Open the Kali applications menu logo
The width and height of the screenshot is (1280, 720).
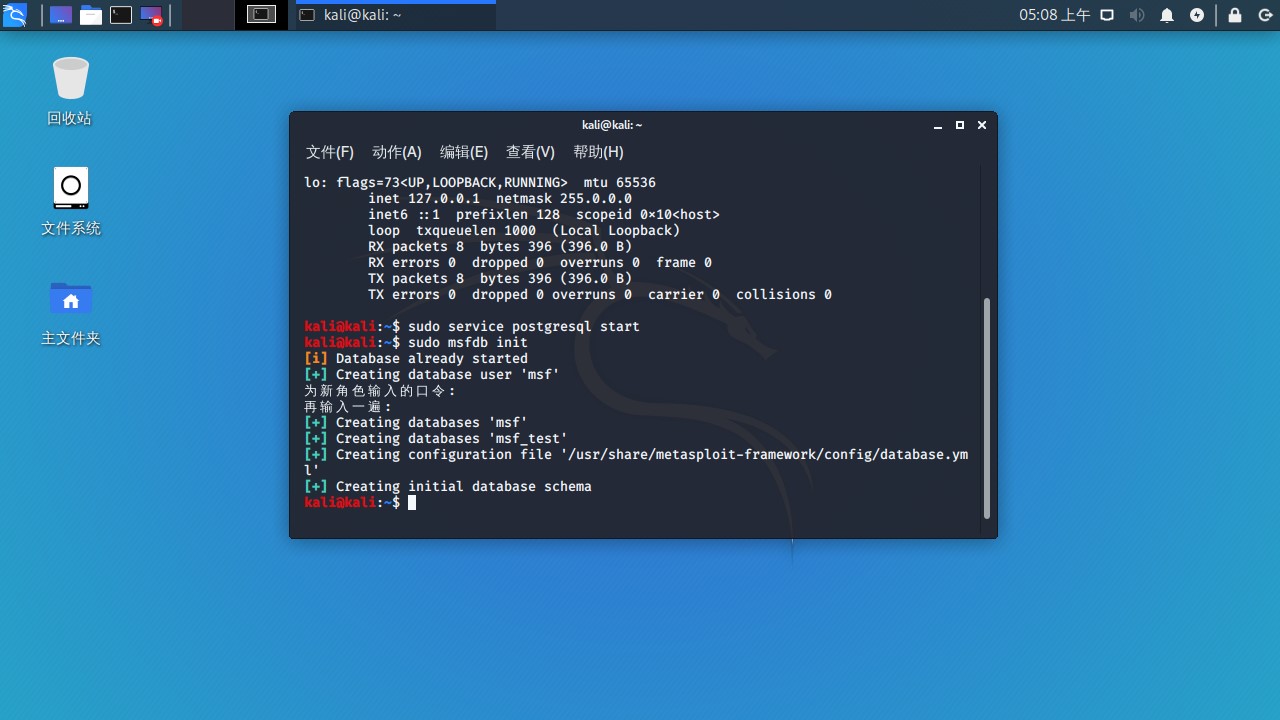[15, 15]
